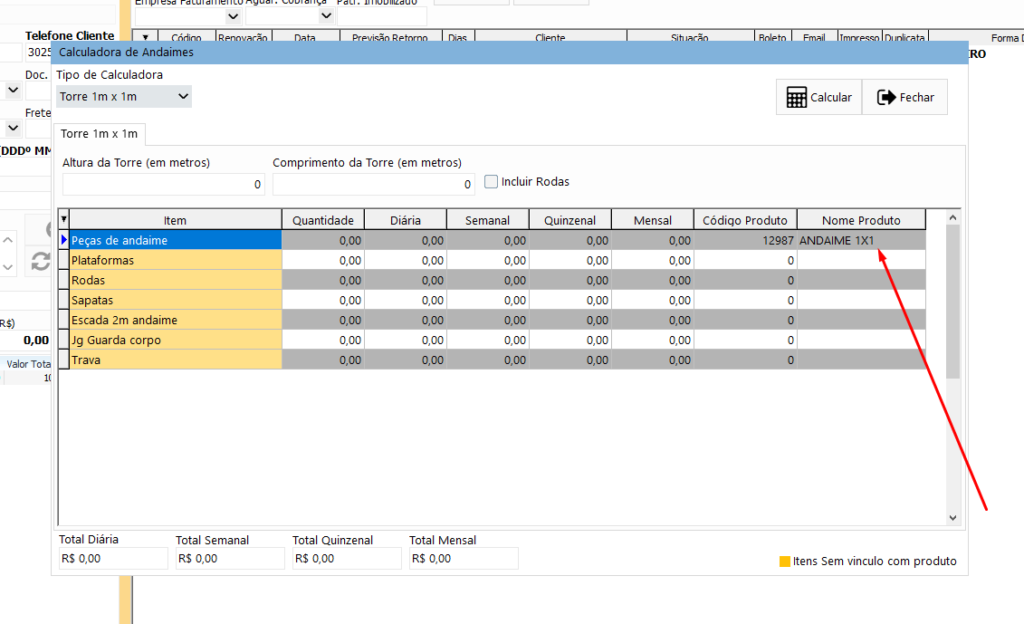The image size is (1024, 624).
Task: Click the Email header in the background grid
Action: pos(814,38)
